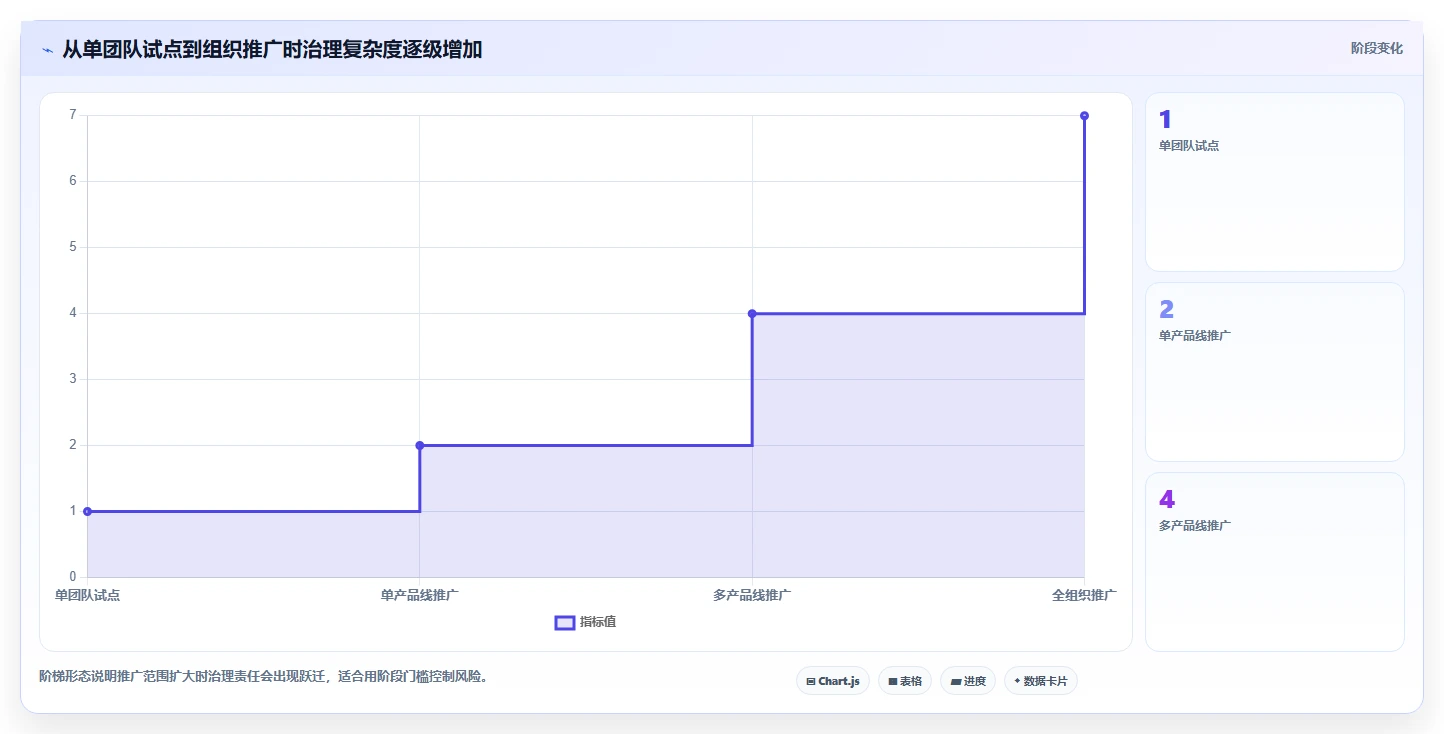Click the 单产品线推广 card label
Image resolution: width=1444 pixels, height=734 pixels.
(1195, 335)
